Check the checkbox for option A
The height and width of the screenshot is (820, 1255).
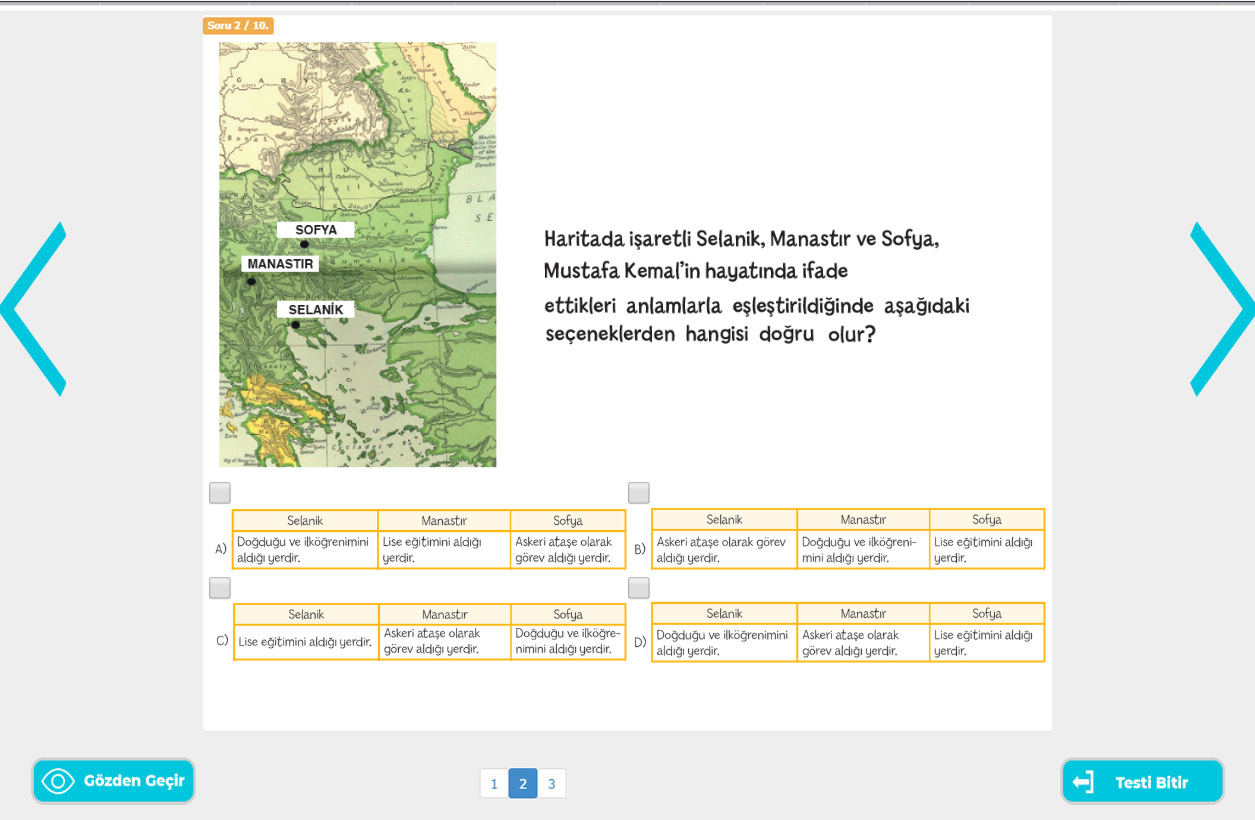(220, 493)
